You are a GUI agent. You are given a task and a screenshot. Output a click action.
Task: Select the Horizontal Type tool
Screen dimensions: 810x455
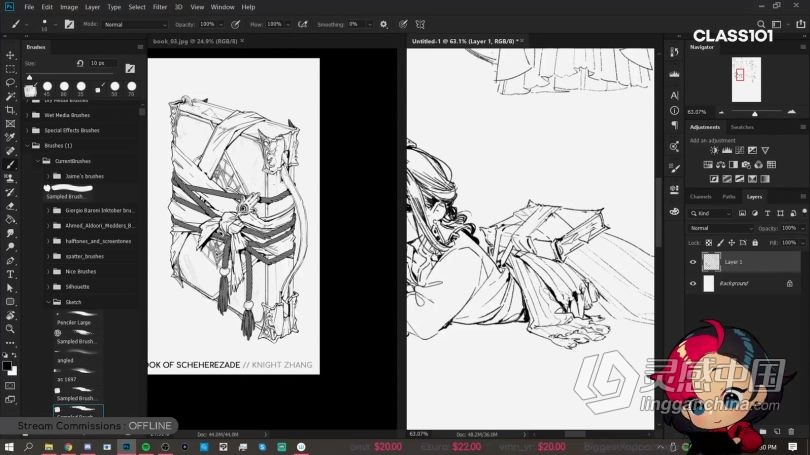10,274
